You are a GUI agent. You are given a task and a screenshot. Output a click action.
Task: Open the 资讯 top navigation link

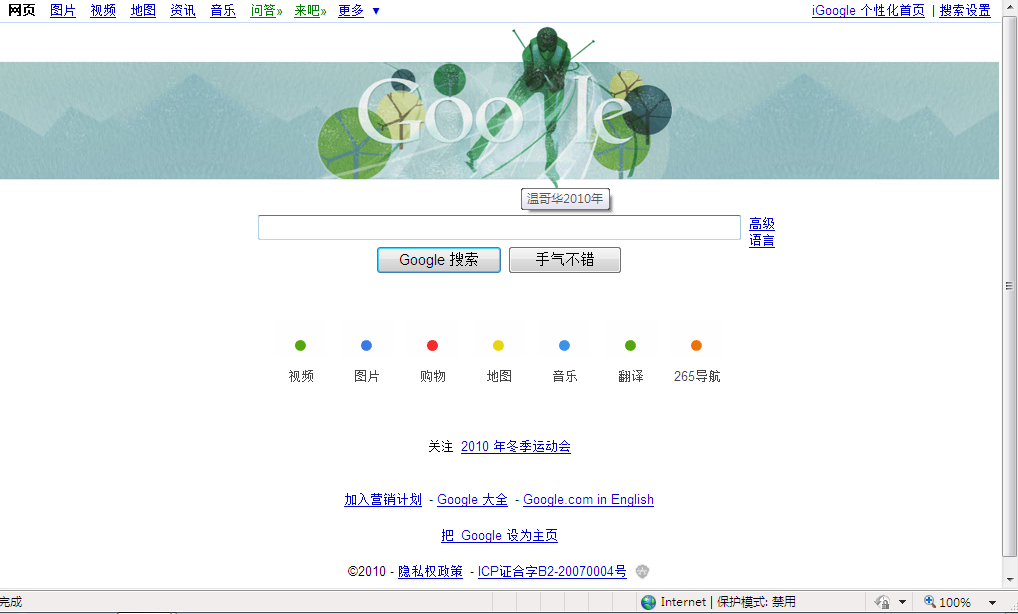183,10
